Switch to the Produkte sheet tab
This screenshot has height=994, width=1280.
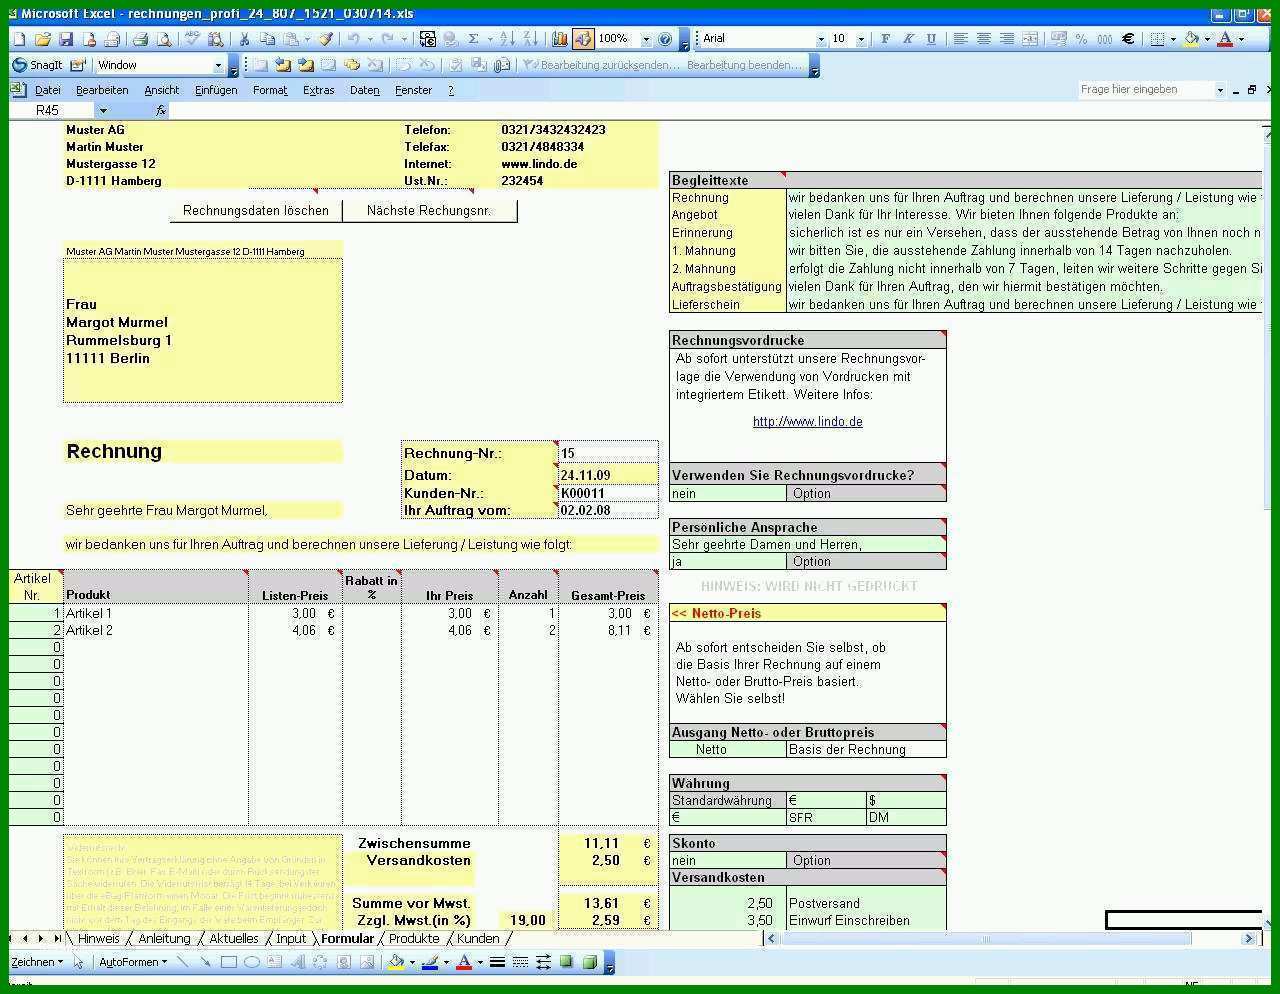coord(414,939)
